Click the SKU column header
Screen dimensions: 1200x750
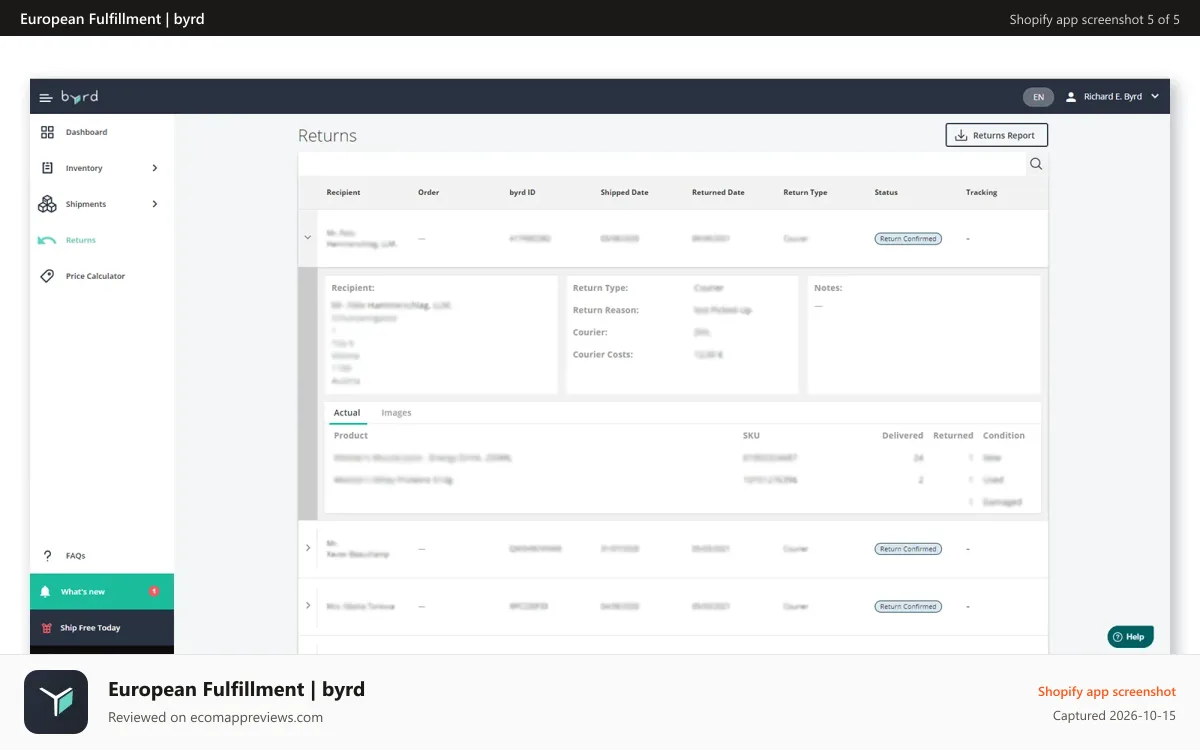[x=751, y=436]
